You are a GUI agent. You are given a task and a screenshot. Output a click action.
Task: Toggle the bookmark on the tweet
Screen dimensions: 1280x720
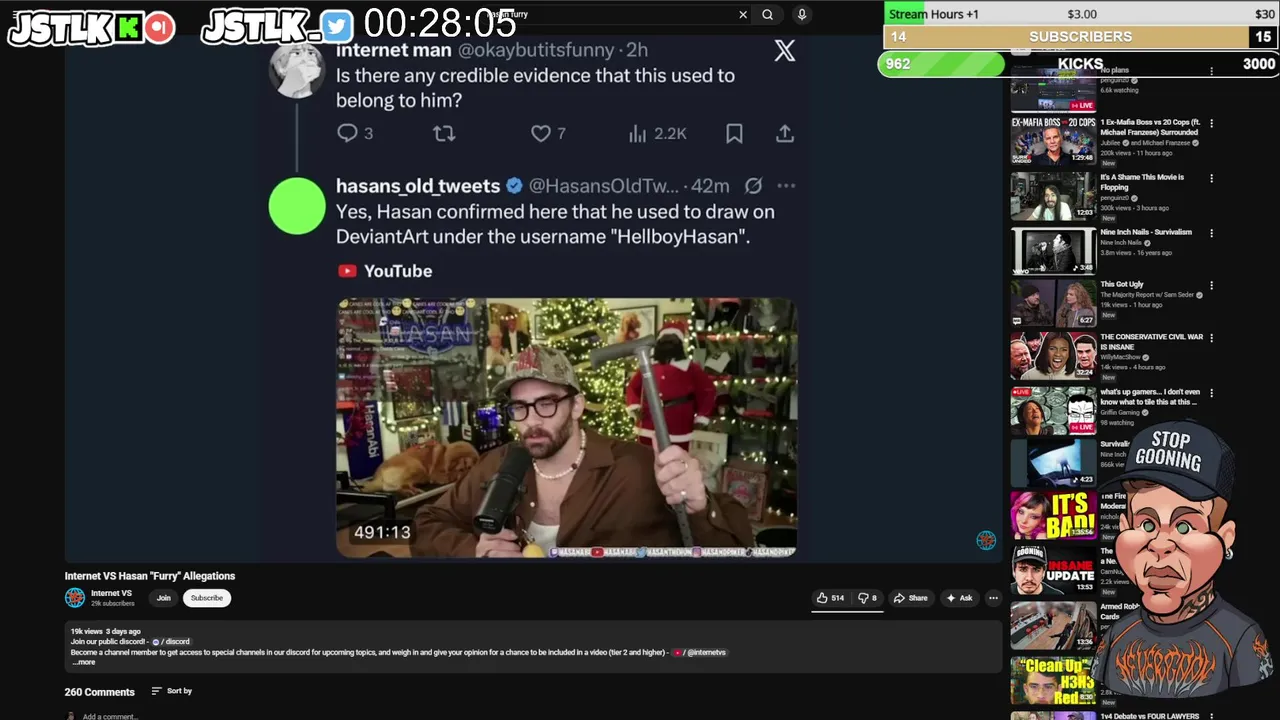pyautogui.click(x=734, y=133)
